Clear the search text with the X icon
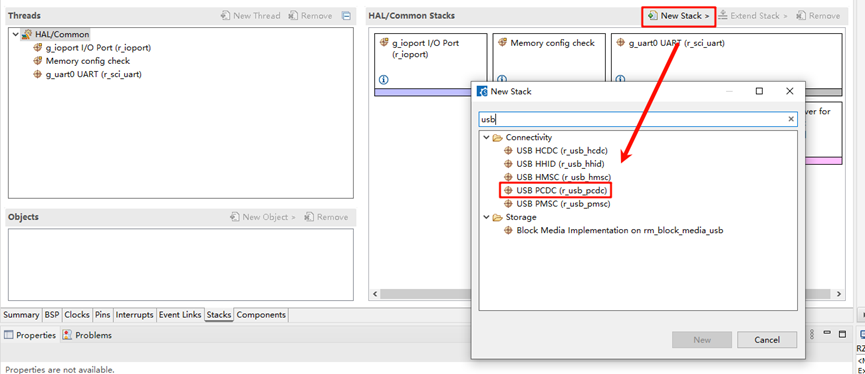Viewport: 865px width, 374px height. click(x=791, y=119)
